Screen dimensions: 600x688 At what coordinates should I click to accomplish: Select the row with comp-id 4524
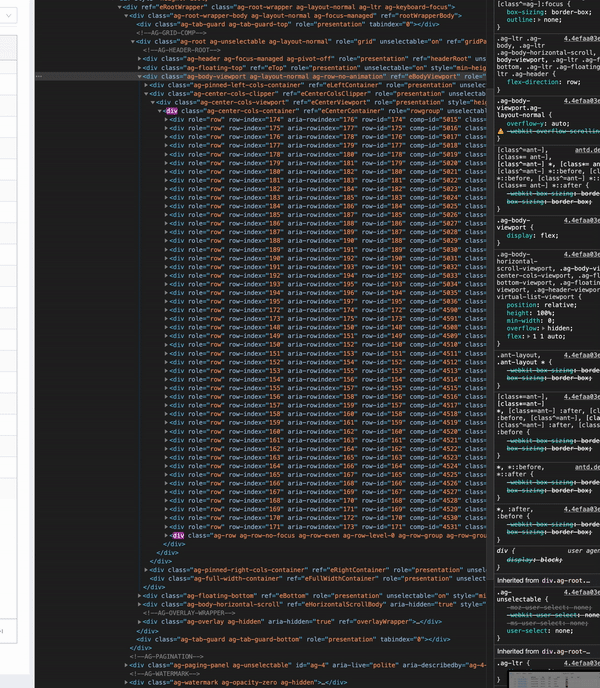326,466
